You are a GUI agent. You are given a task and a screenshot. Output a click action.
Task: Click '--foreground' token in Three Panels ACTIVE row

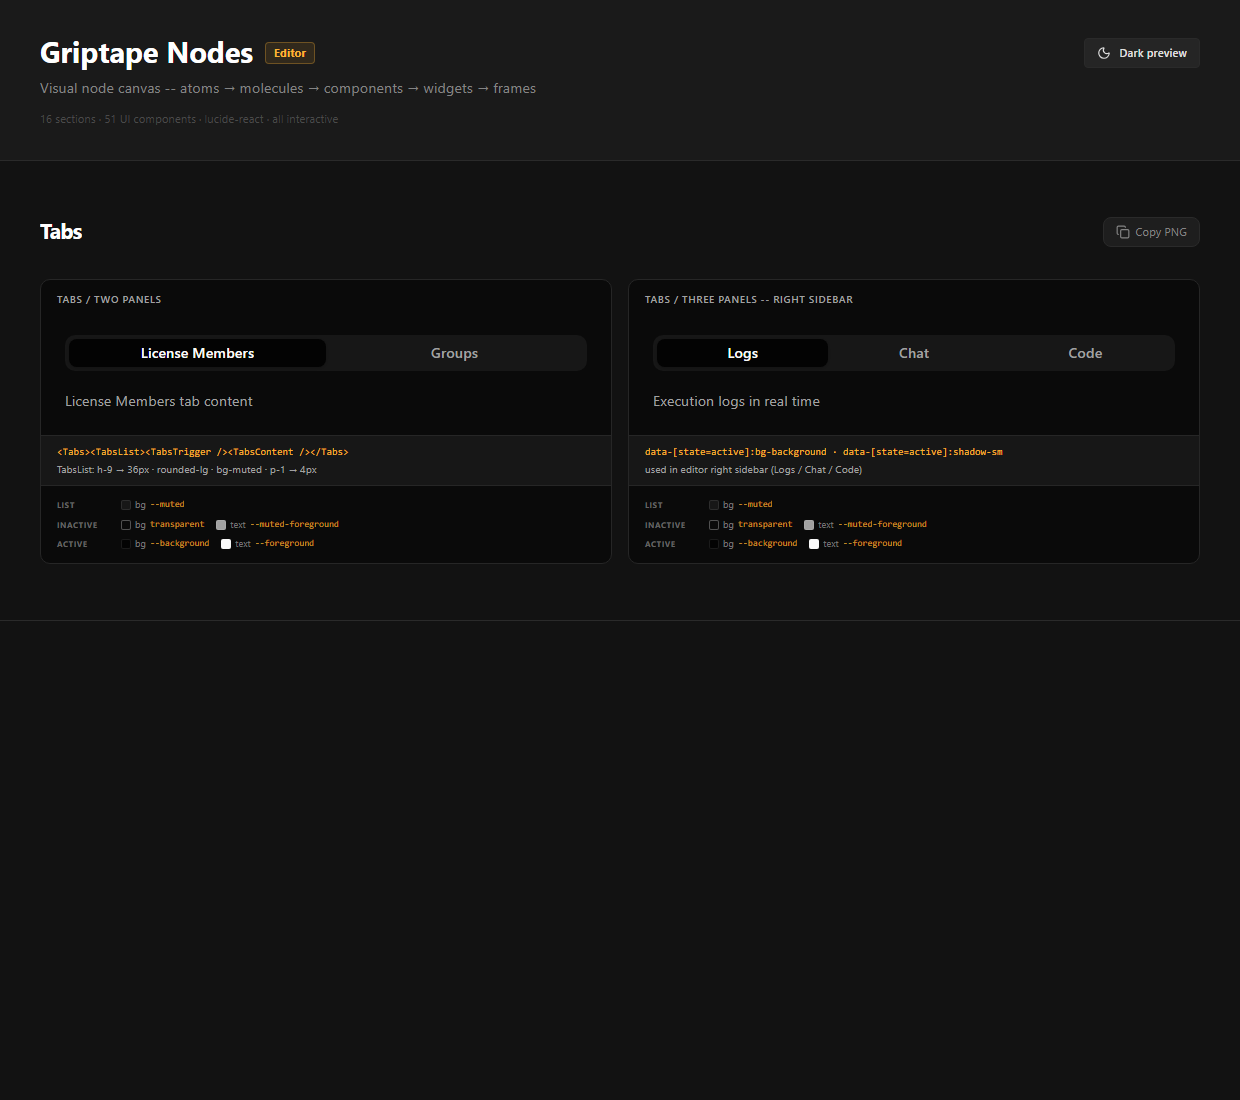[x=873, y=544]
